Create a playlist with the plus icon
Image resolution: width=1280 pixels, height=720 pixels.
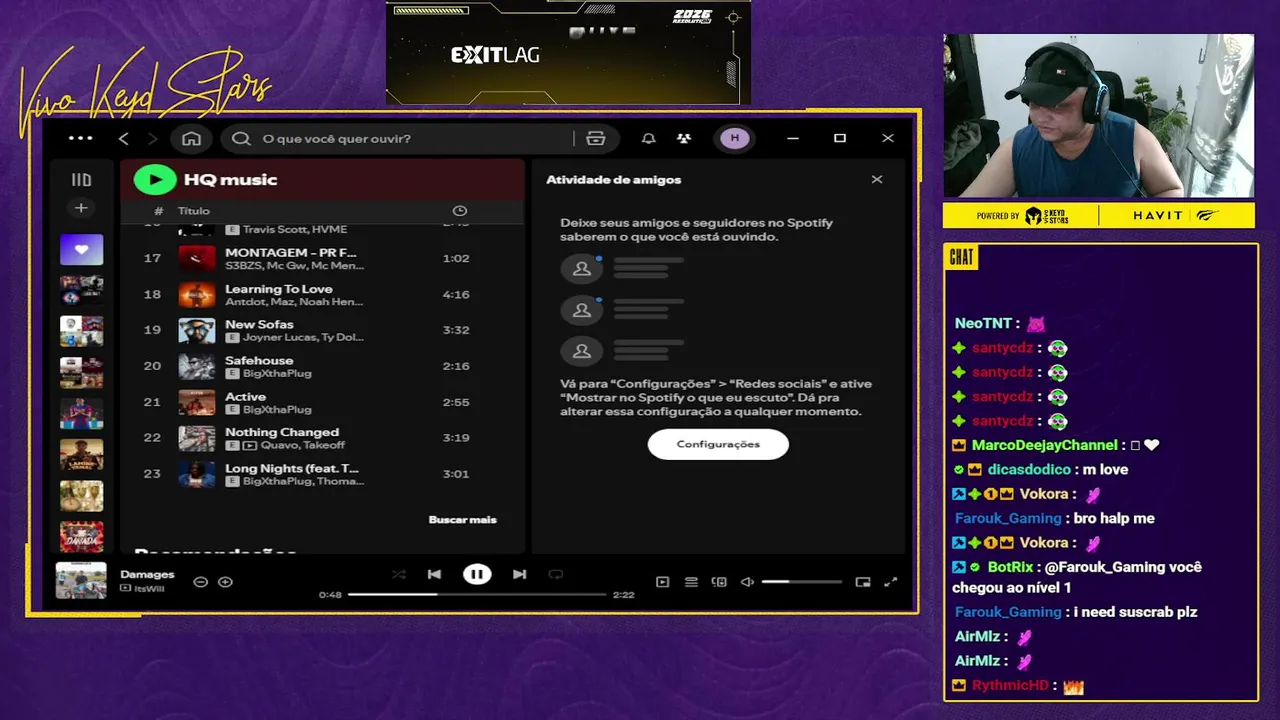tap(81, 208)
